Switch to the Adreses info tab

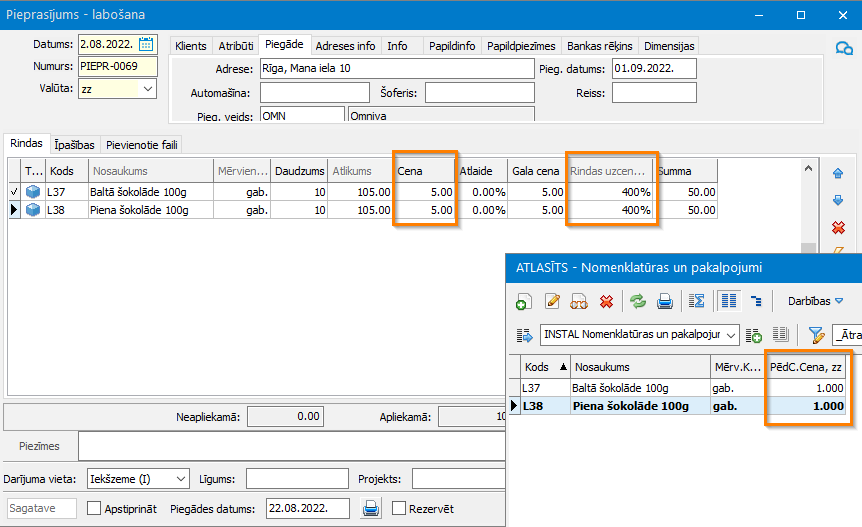345,46
